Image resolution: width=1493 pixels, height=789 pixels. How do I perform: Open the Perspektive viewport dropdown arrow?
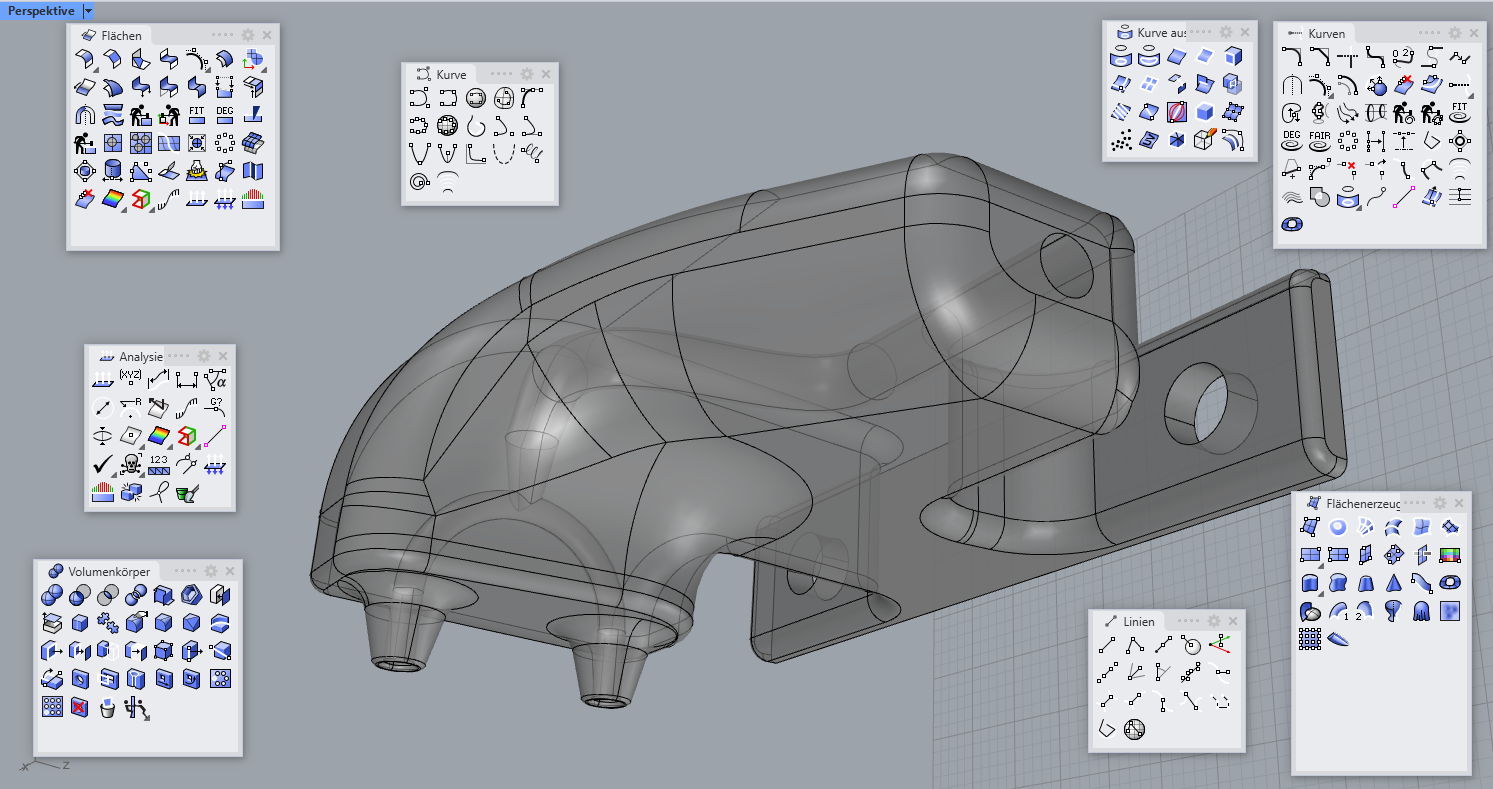[x=88, y=10]
